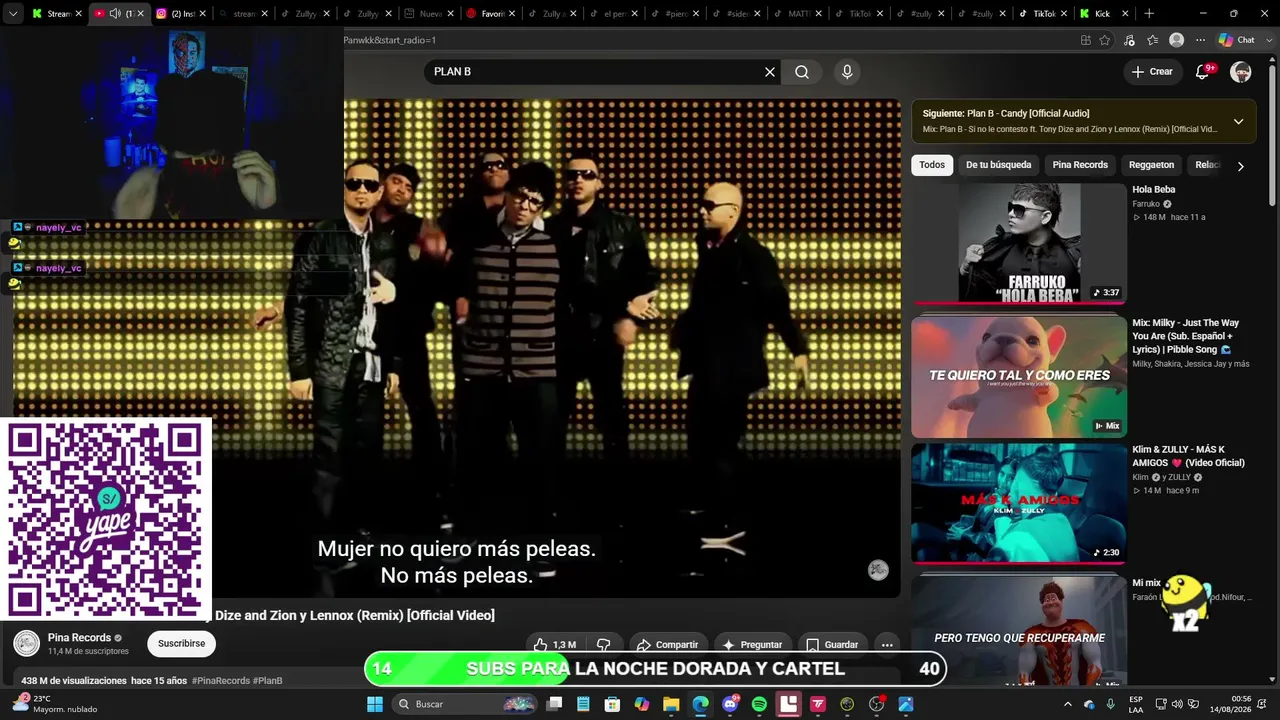This screenshot has height=720, width=1280.
Task: Save the video with Guardar button
Action: tap(832, 645)
